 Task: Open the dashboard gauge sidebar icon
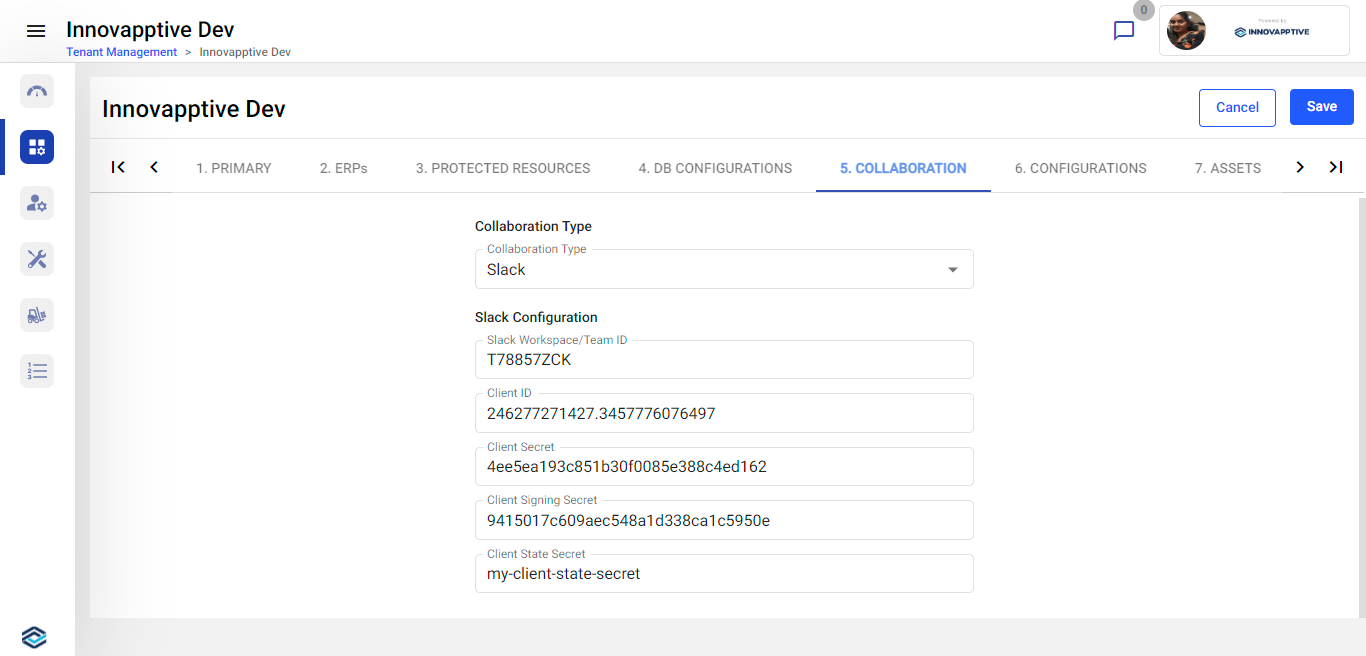coord(37,91)
